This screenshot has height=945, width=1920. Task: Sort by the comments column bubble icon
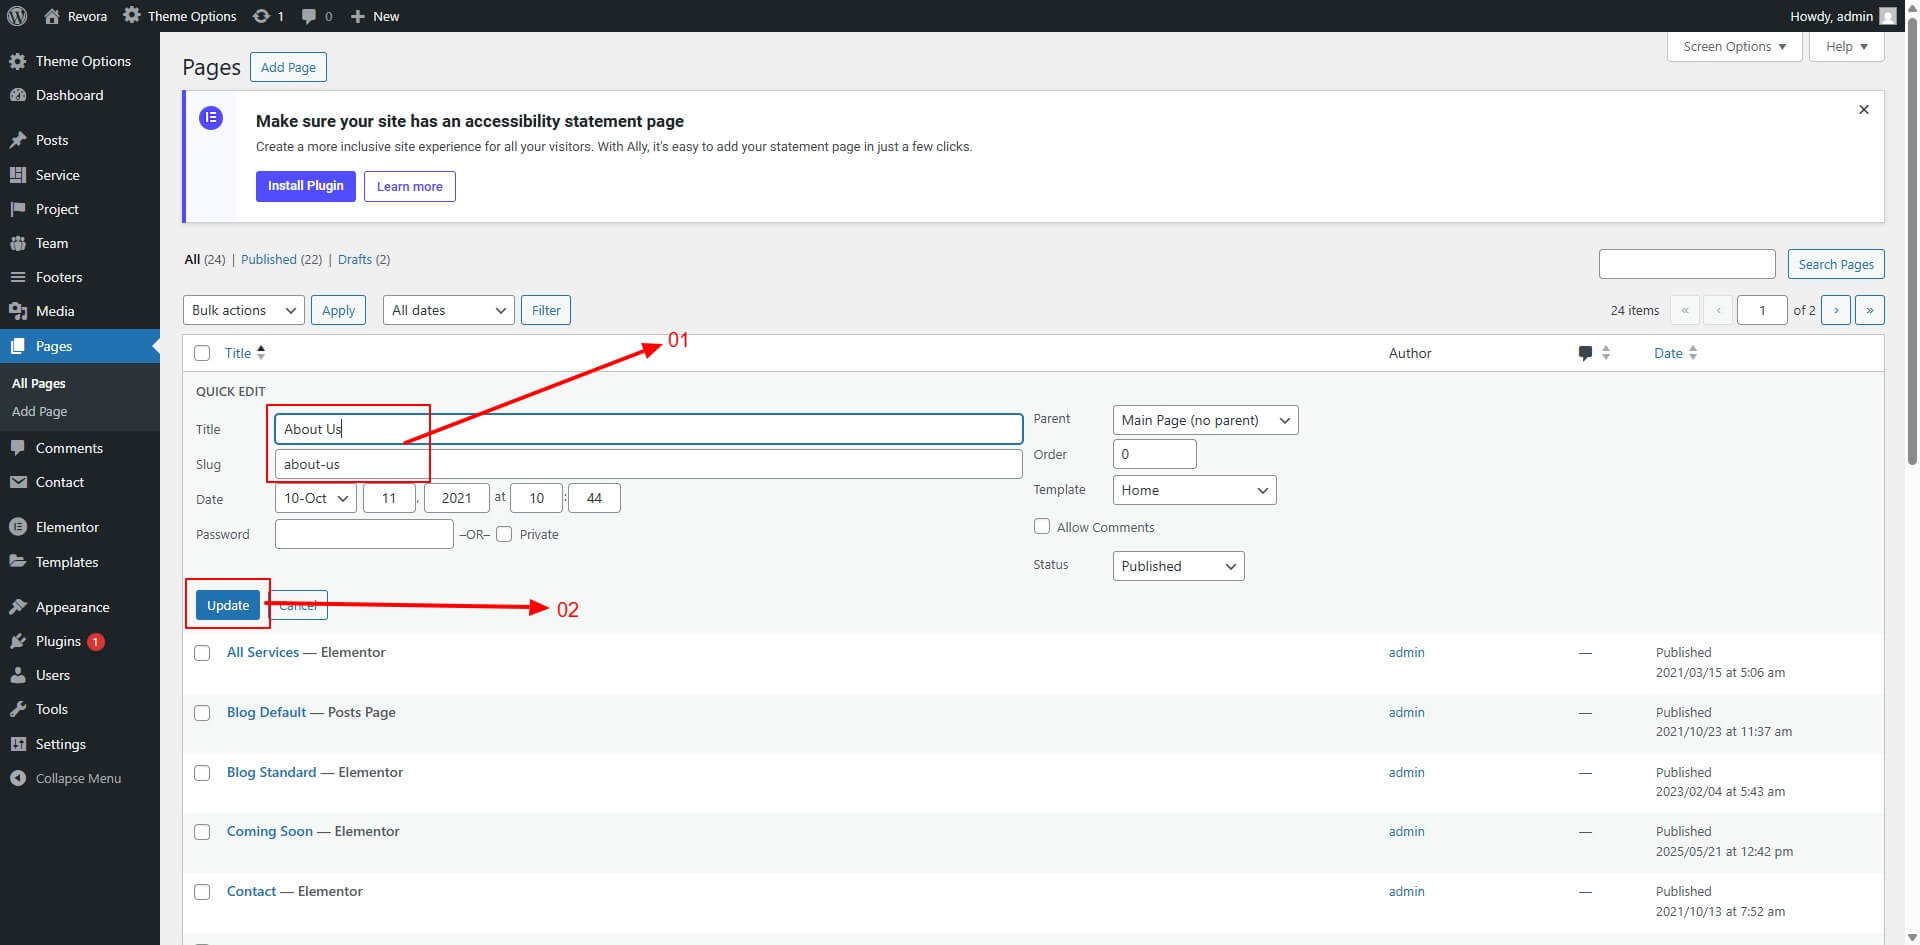click(x=1585, y=353)
